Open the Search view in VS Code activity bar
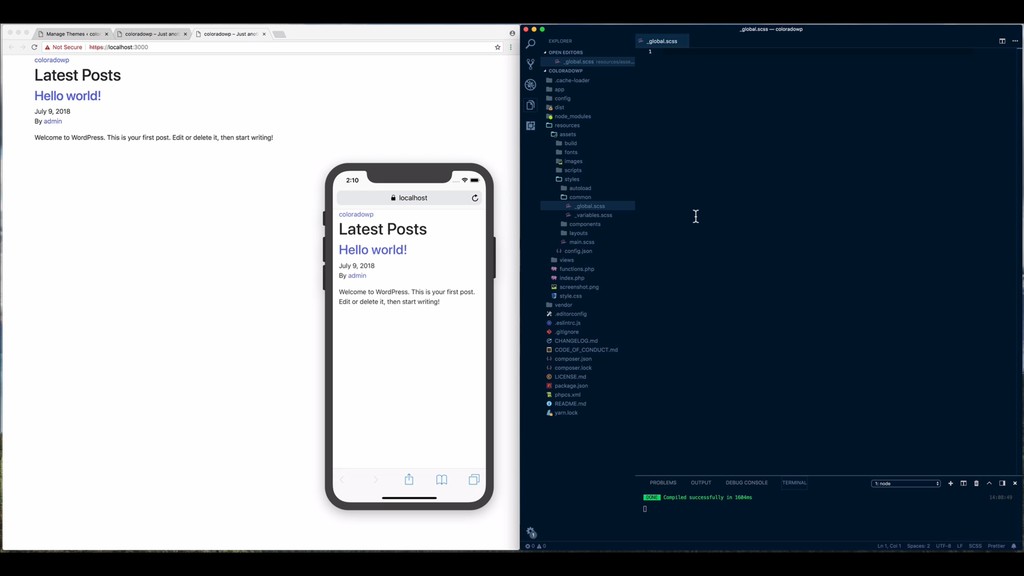The height and width of the screenshot is (576, 1024). (x=530, y=44)
